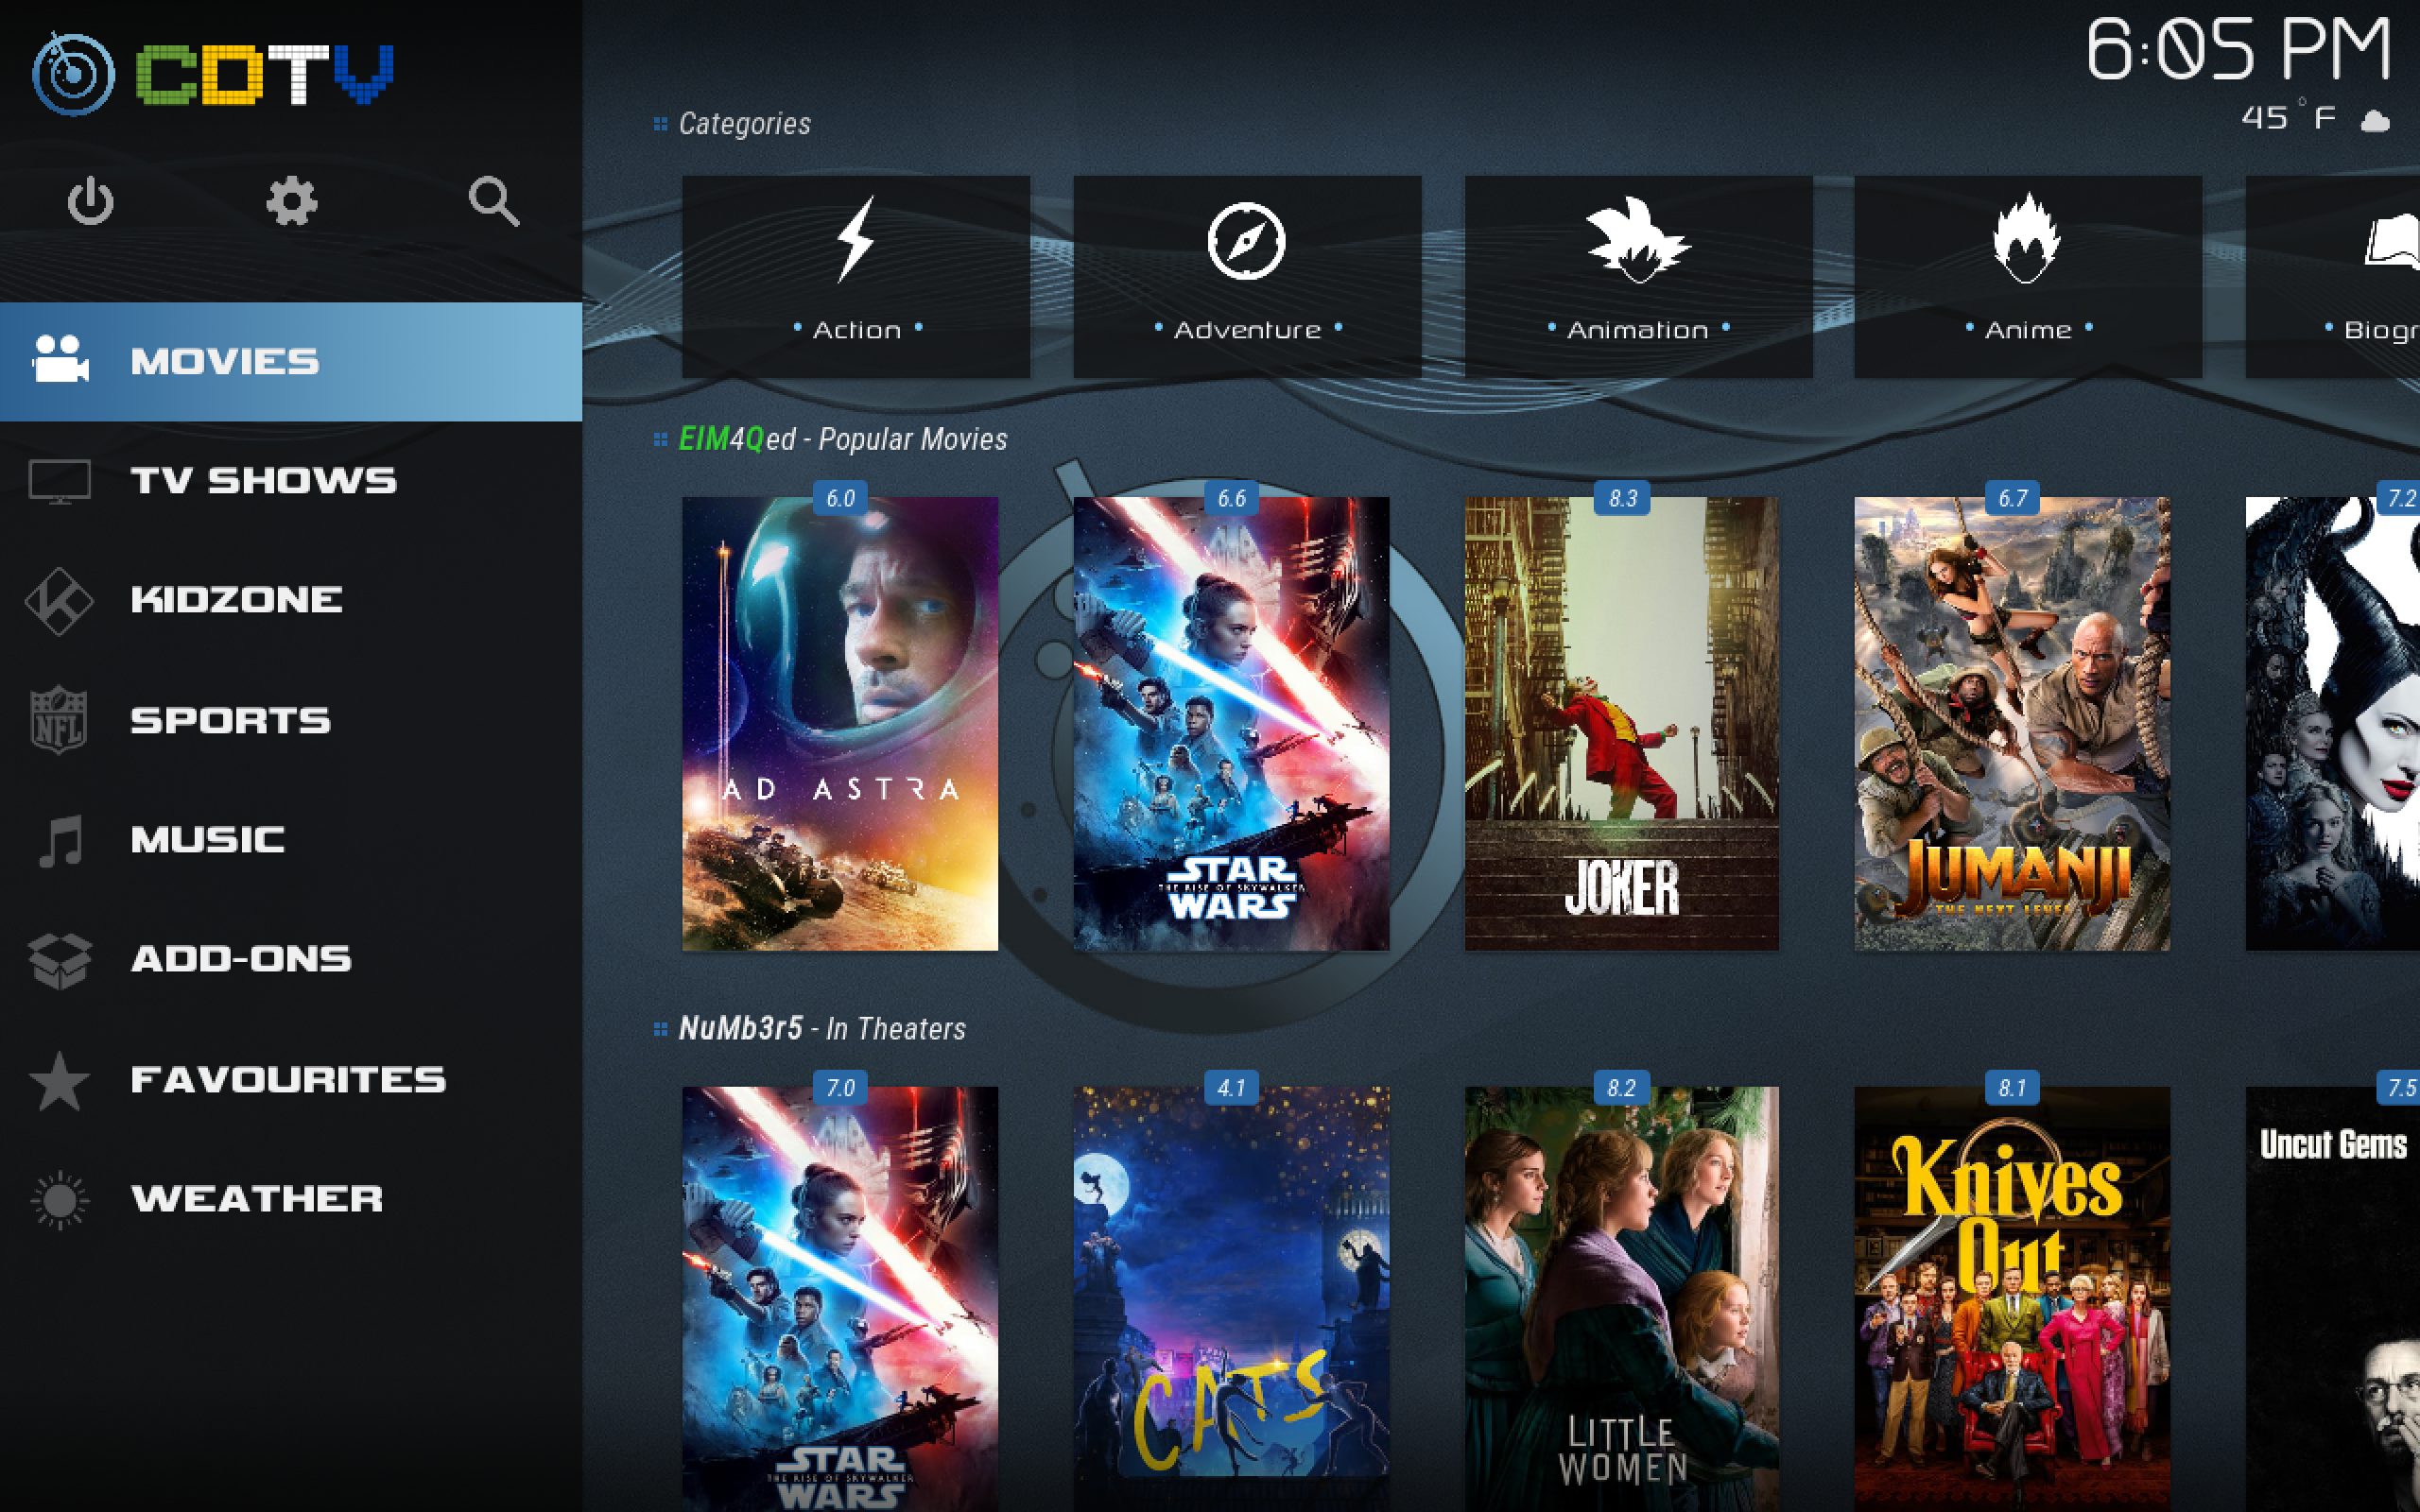Click the Action lightning bolt icon
The width and height of the screenshot is (2420, 1512).
856,238
